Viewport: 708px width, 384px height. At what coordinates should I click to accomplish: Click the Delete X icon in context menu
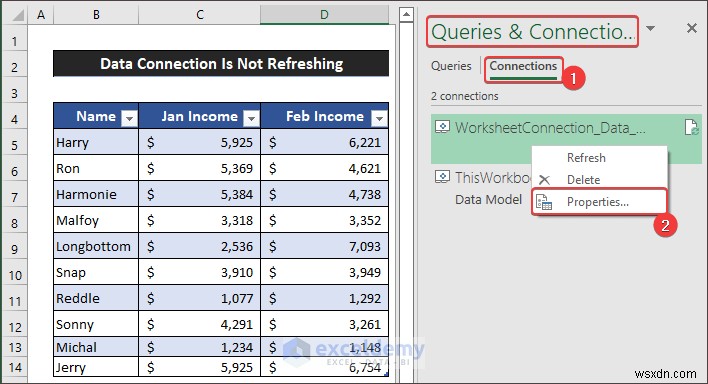(544, 180)
